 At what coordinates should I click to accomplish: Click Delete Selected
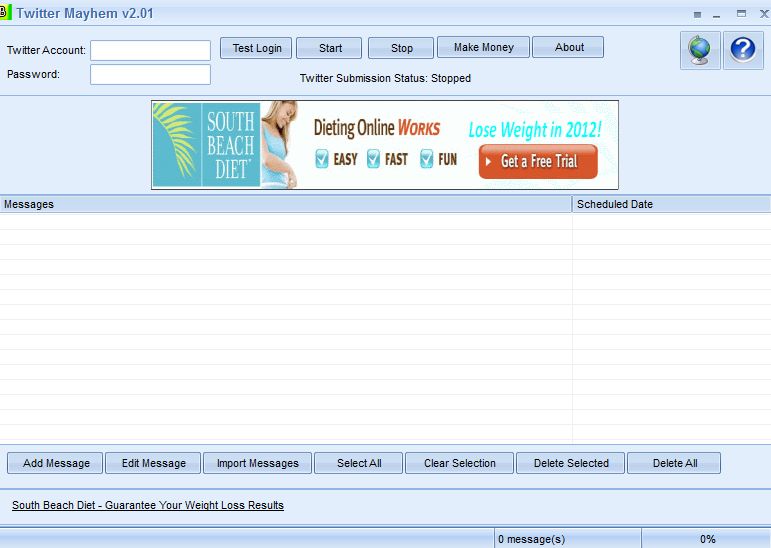click(x=570, y=463)
